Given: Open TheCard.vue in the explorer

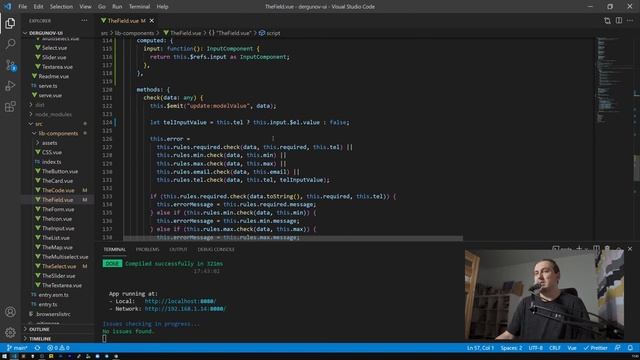Looking at the screenshot, I should [58, 181].
